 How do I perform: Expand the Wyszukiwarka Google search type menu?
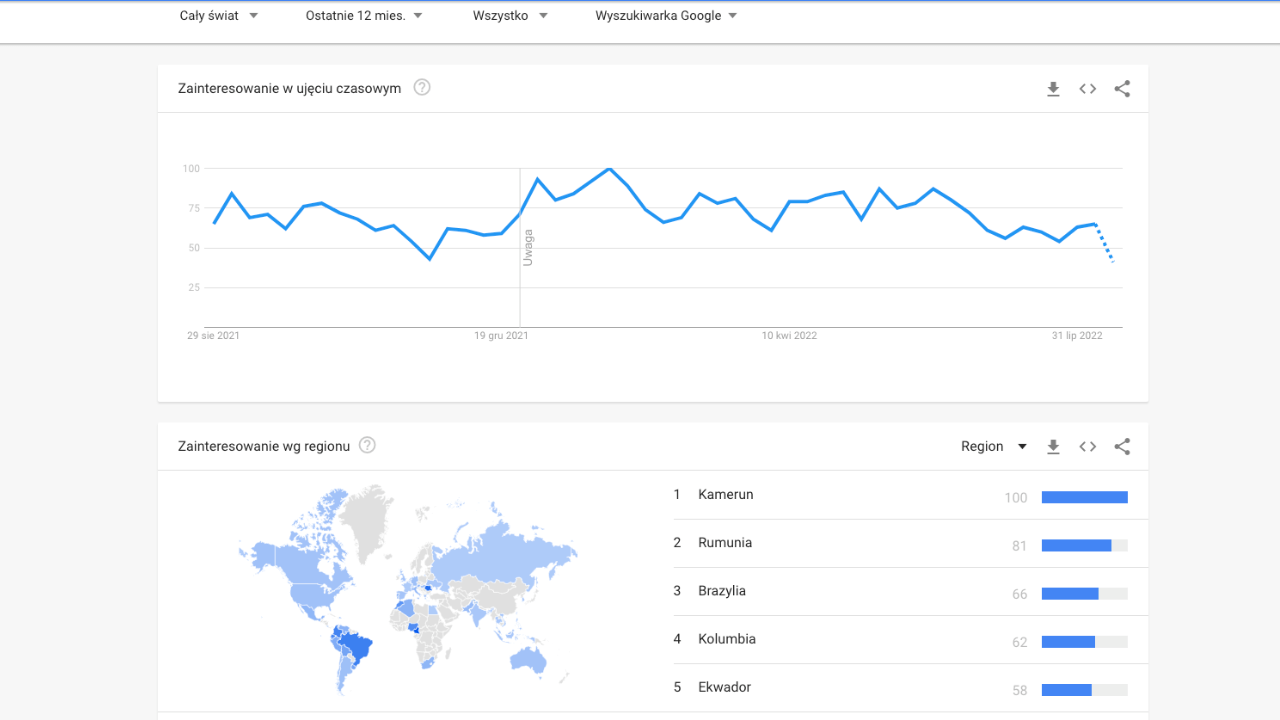coord(666,16)
